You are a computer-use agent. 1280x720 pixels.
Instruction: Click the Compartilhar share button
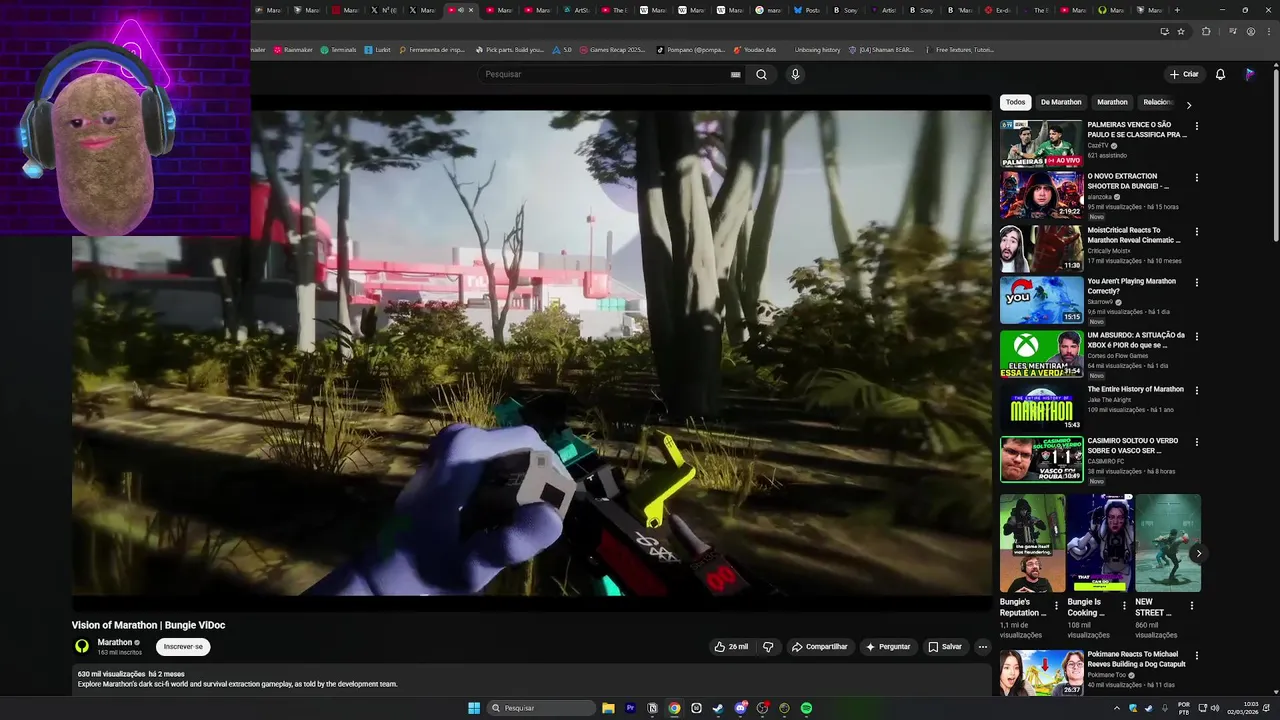point(820,647)
